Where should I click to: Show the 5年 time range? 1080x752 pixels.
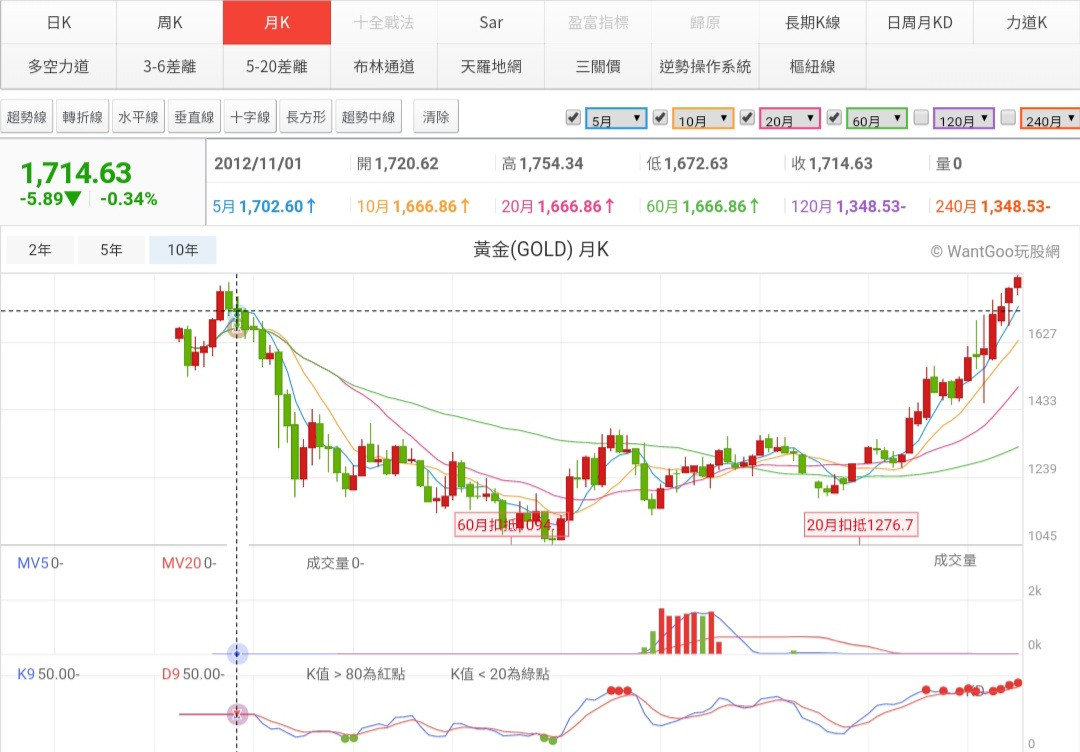tap(111, 250)
